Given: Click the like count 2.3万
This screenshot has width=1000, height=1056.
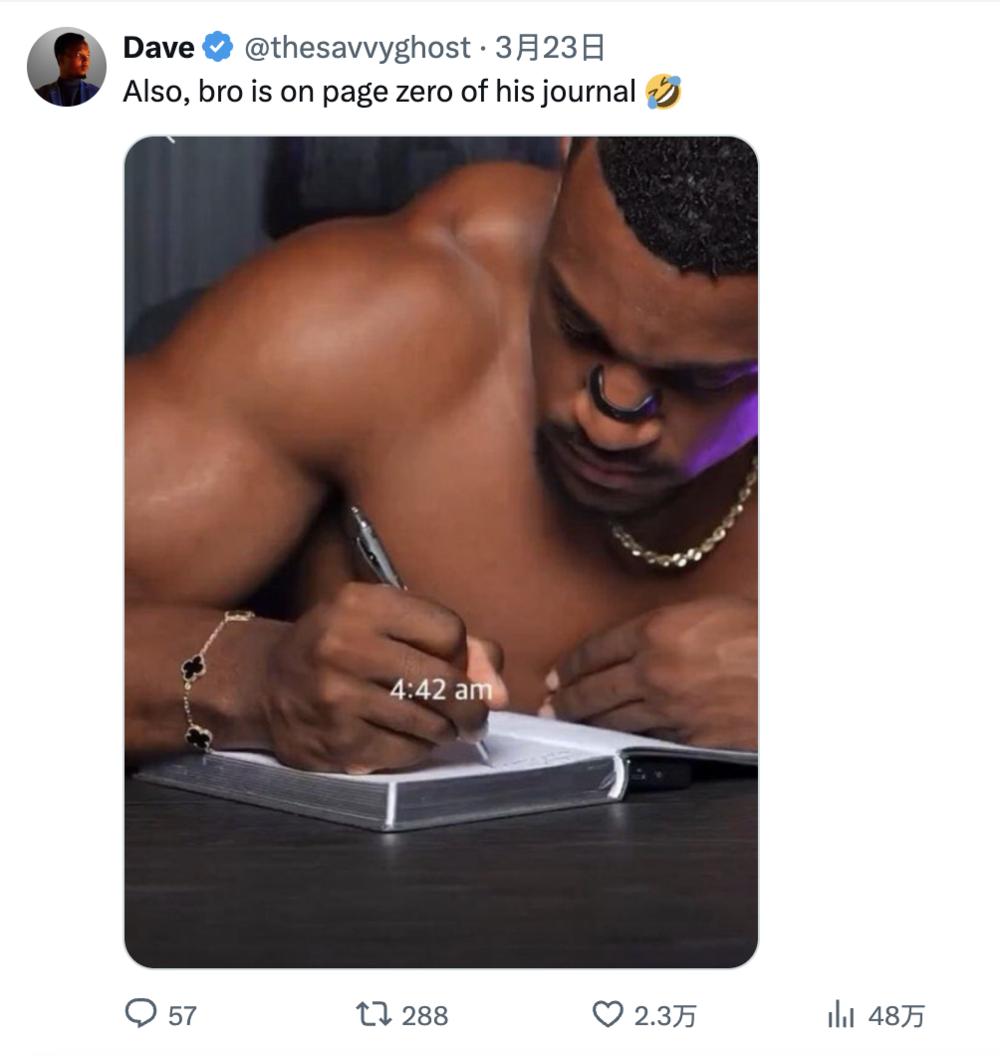Looking at the screenshot, I should click(x=665, y=1016).
